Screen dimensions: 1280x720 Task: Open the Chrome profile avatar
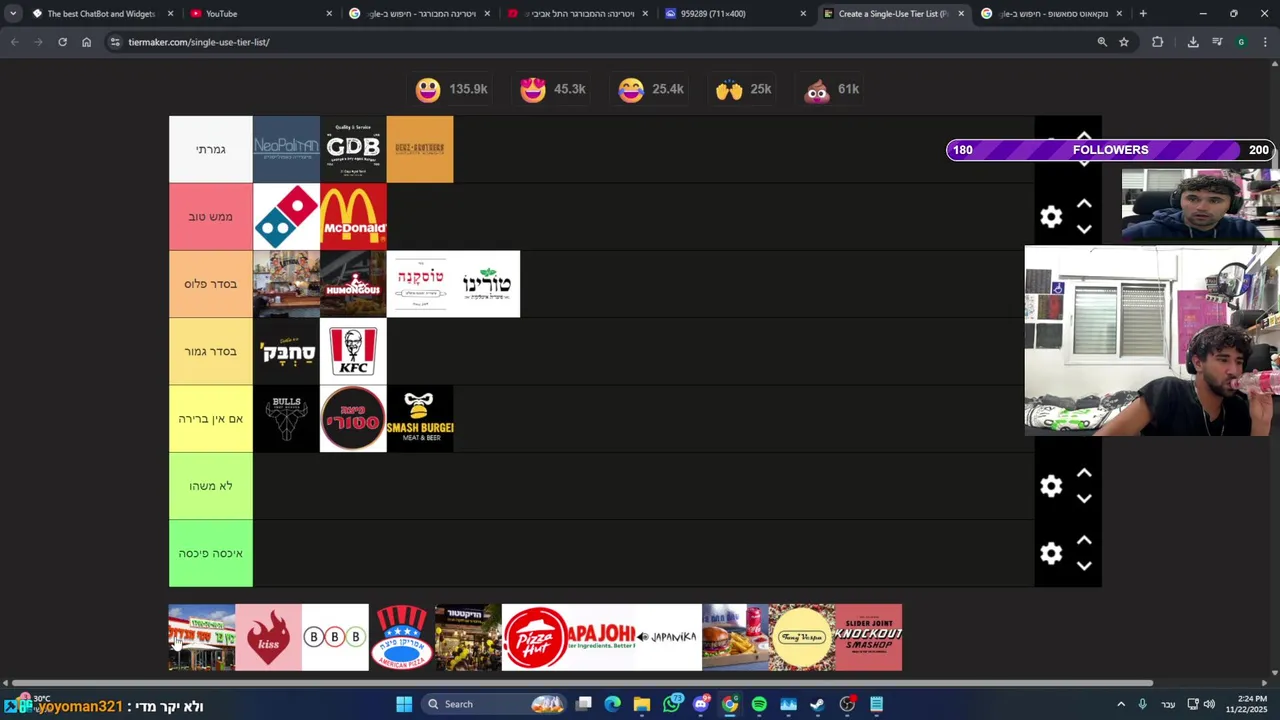(x=1241, y=42)
